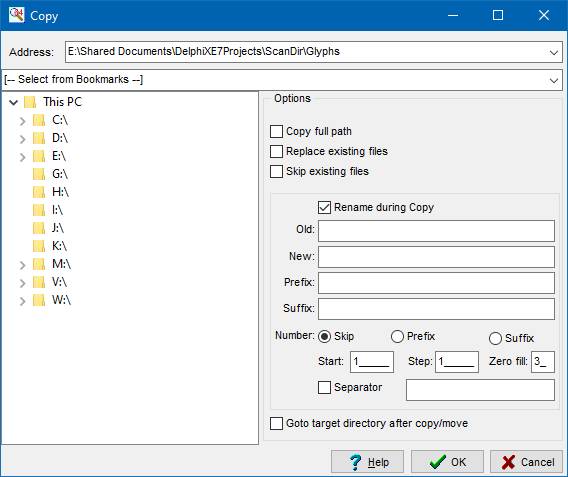Click the This PC folder icon
The image size is (568, 477).
tap(30, 102)
